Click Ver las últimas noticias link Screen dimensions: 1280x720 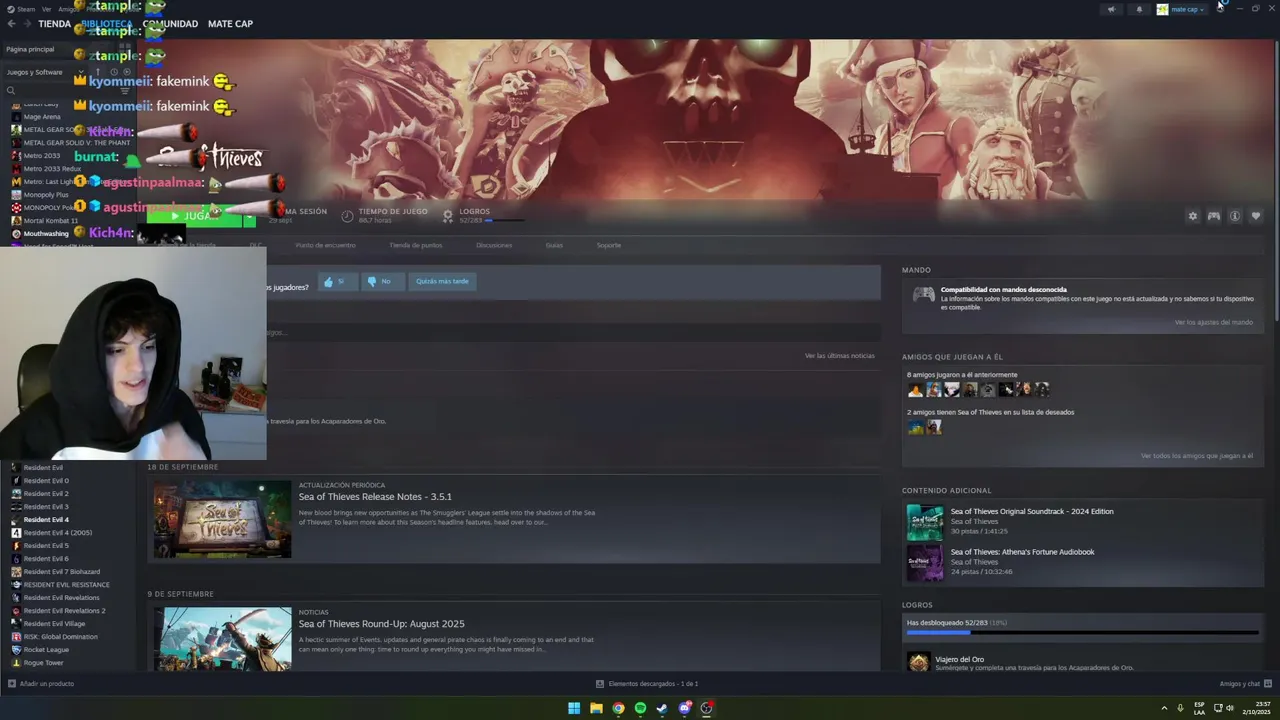[x=839, y=356]
